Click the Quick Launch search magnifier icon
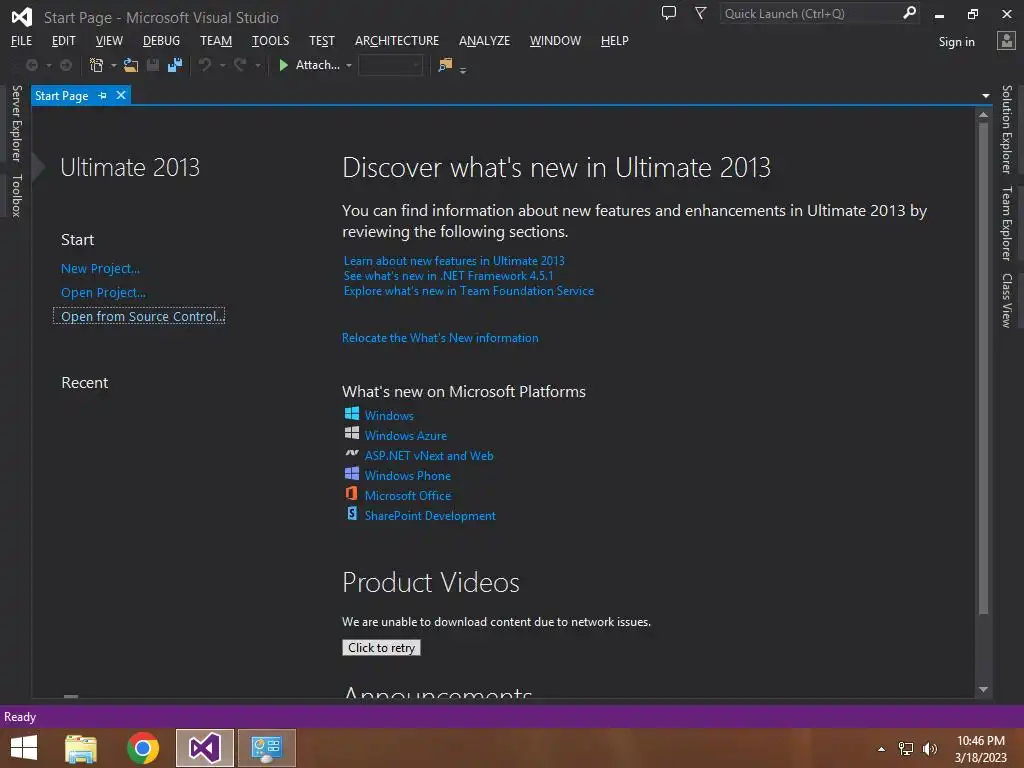 [909, 13]
